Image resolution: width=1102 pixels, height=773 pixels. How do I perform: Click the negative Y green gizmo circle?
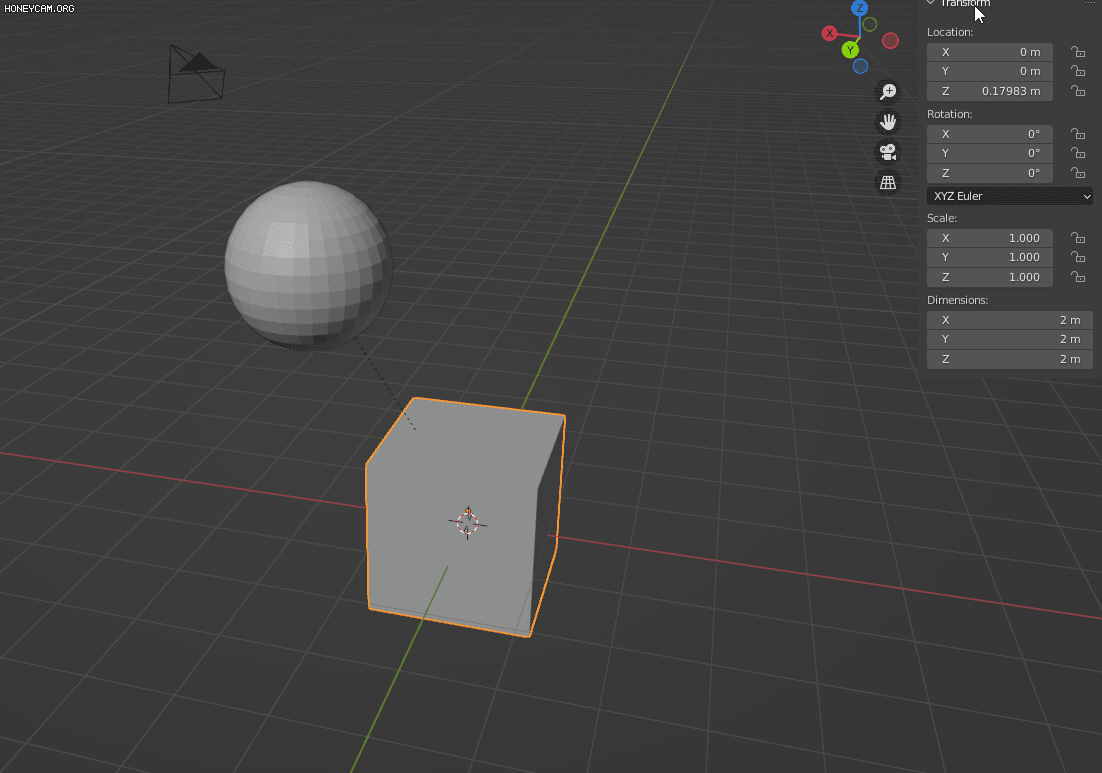point(869,25)
